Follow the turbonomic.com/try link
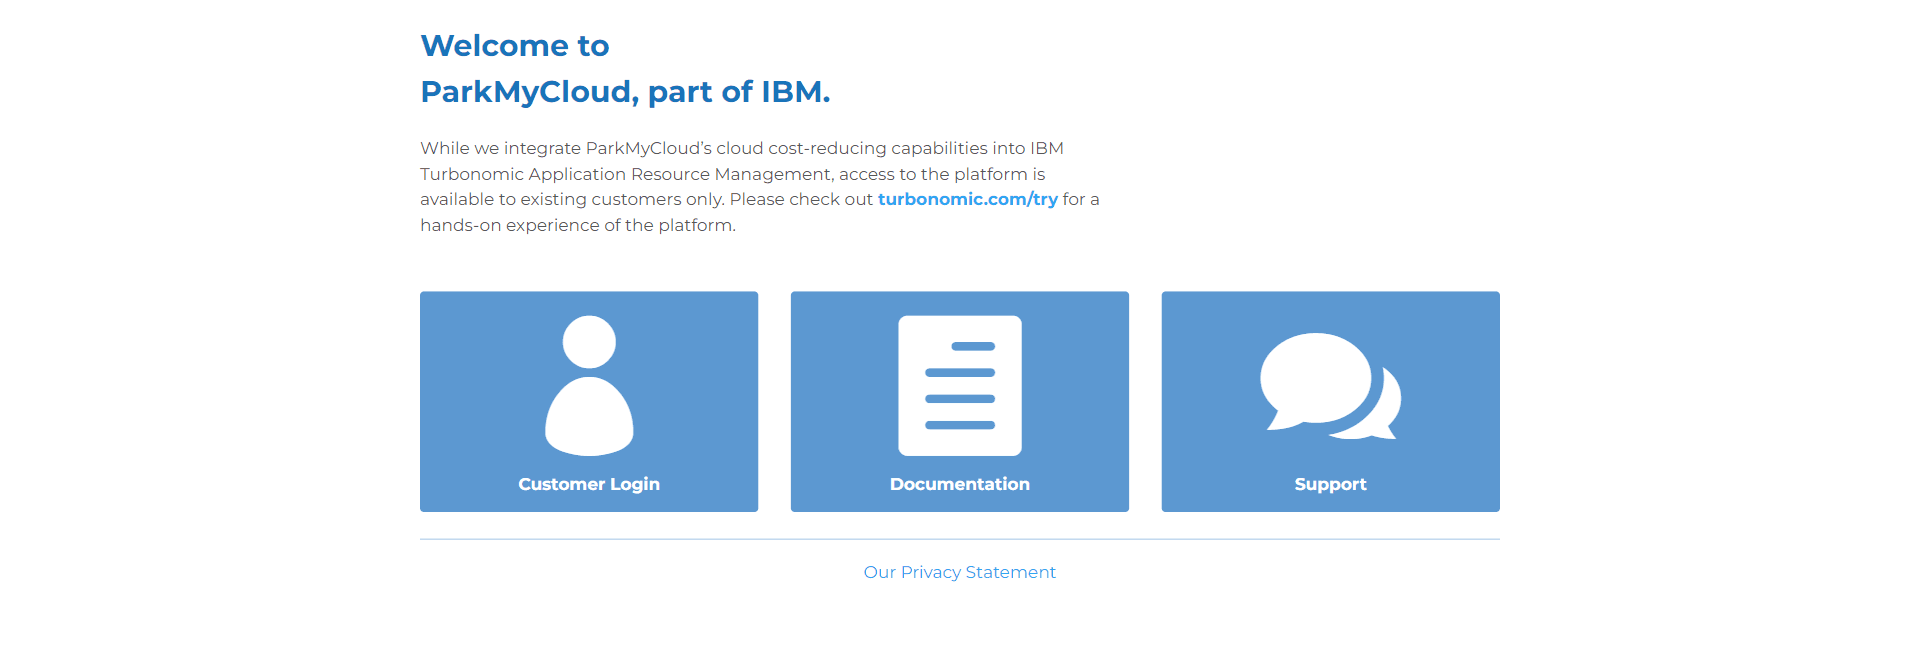This screenshot has width=1920, height=660. coord(967,199)
